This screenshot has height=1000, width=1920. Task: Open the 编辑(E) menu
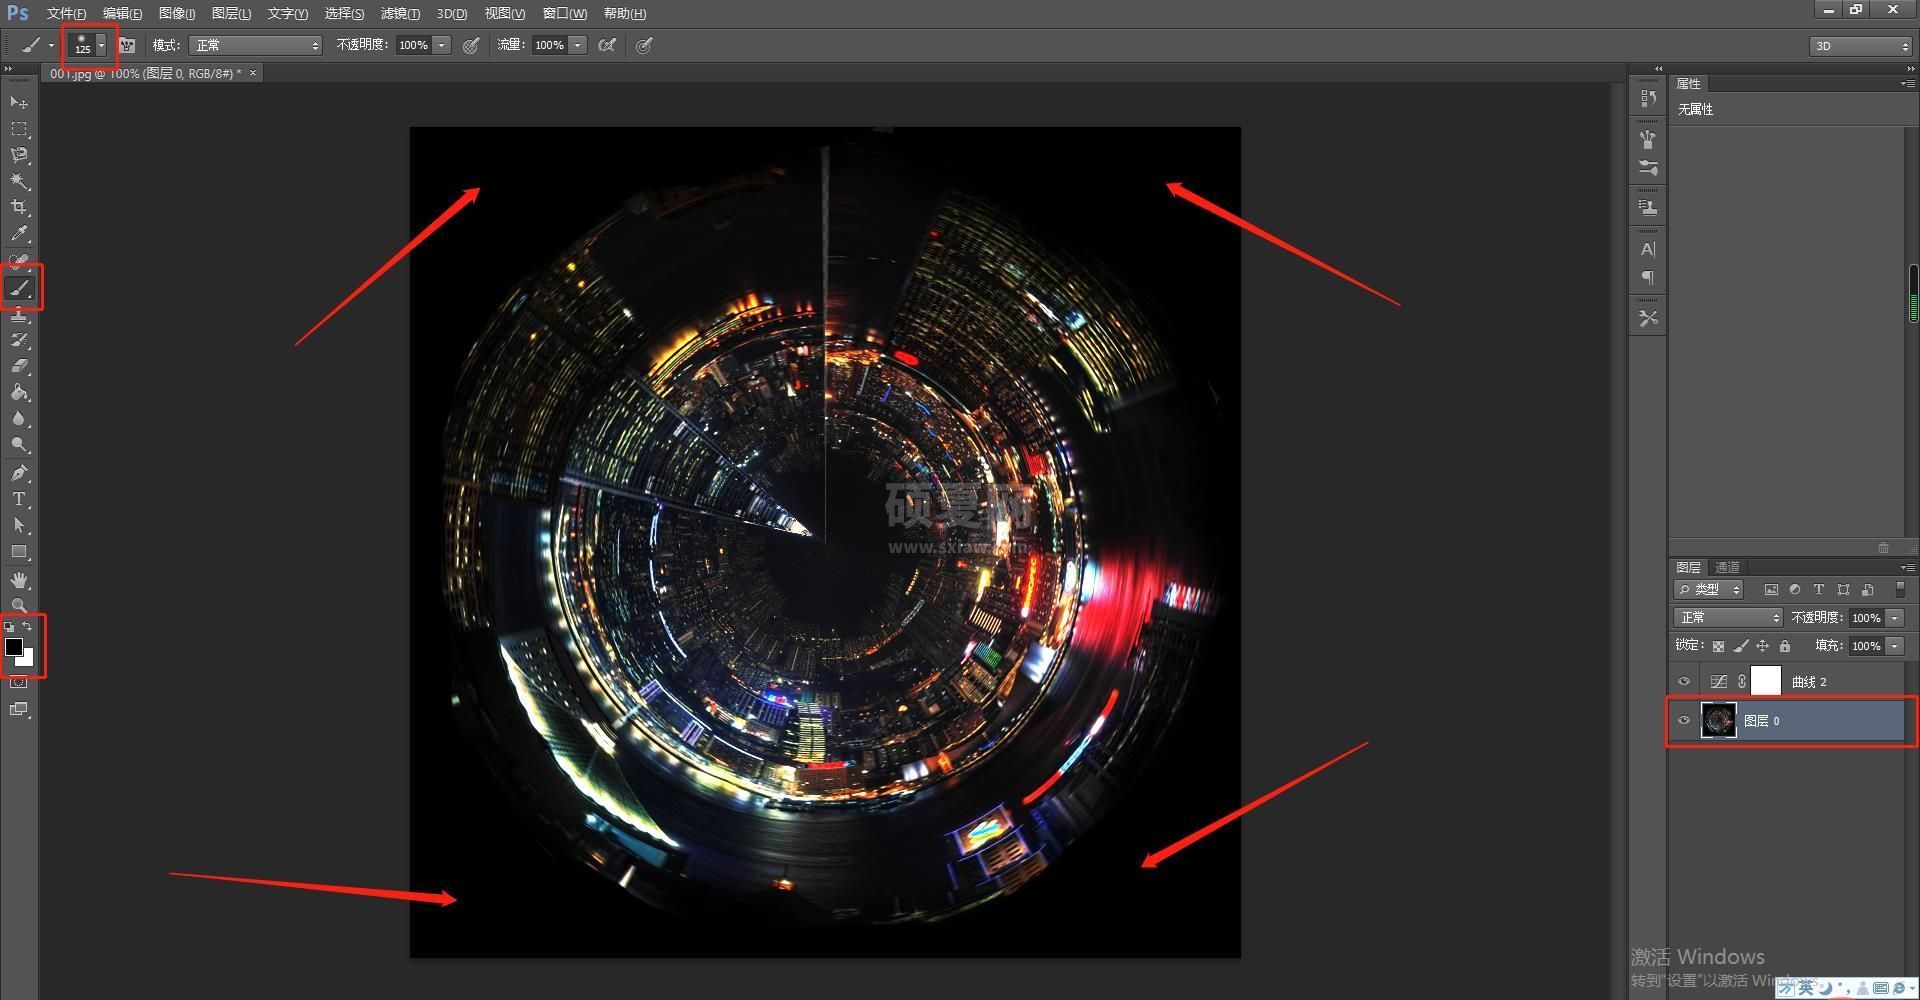pos(122,13)
